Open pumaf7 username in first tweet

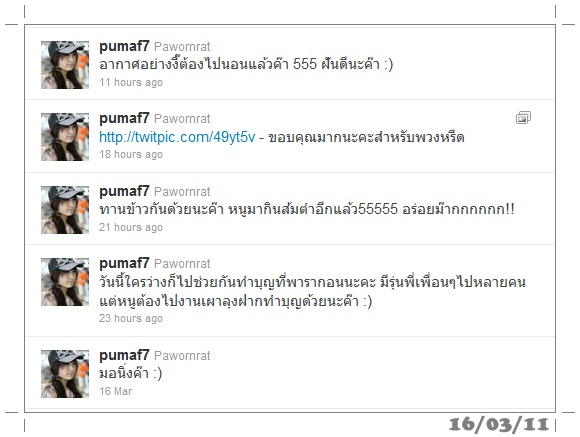pyautogui.click(x=124, y=47)
